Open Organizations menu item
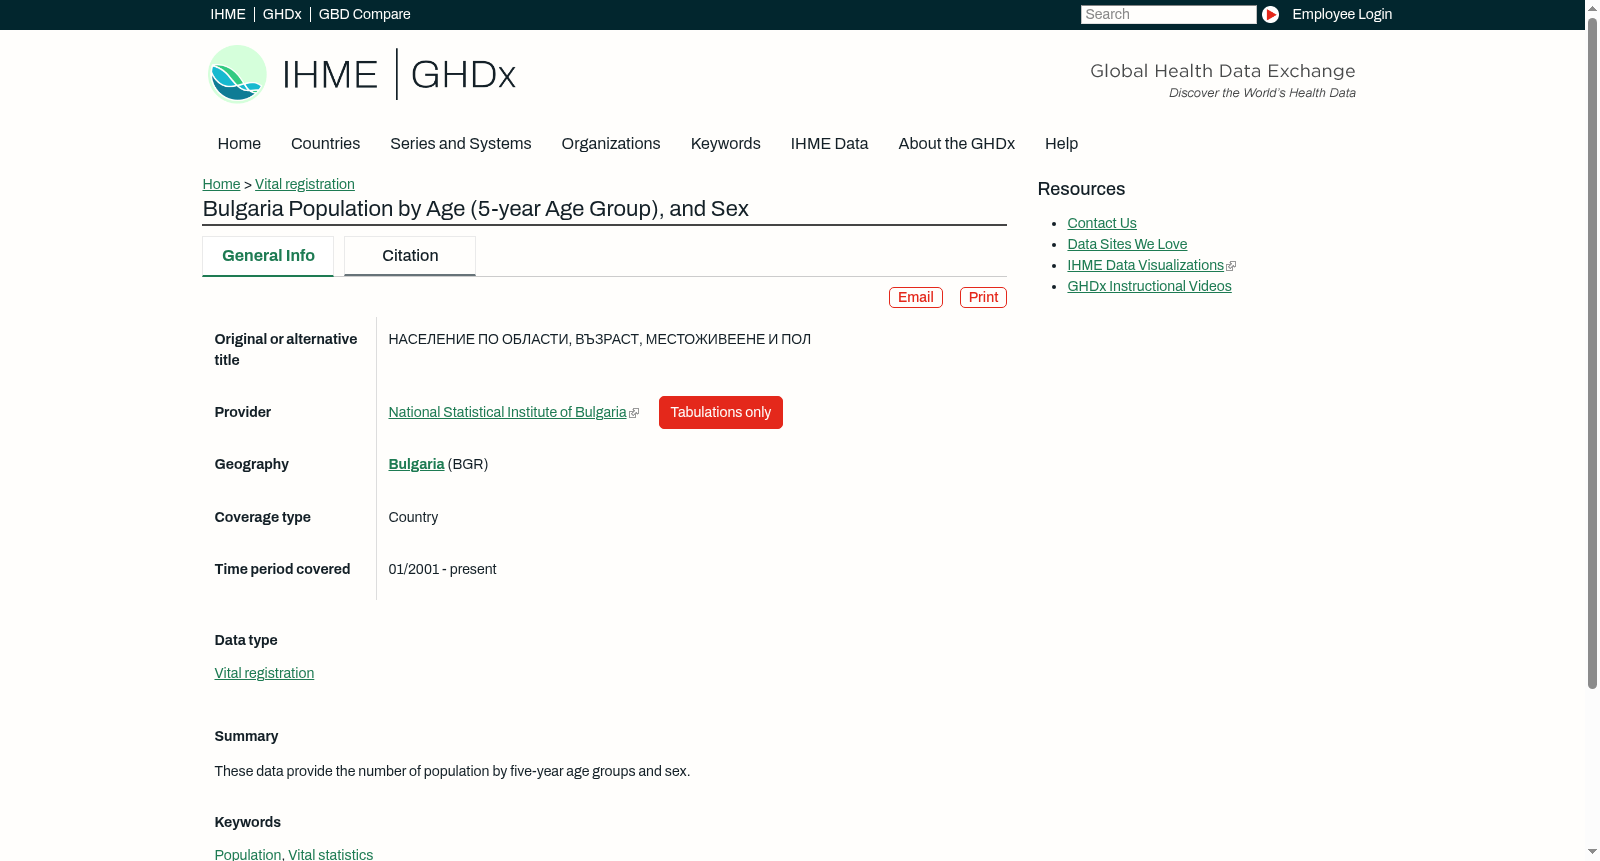 coord(611,143)
